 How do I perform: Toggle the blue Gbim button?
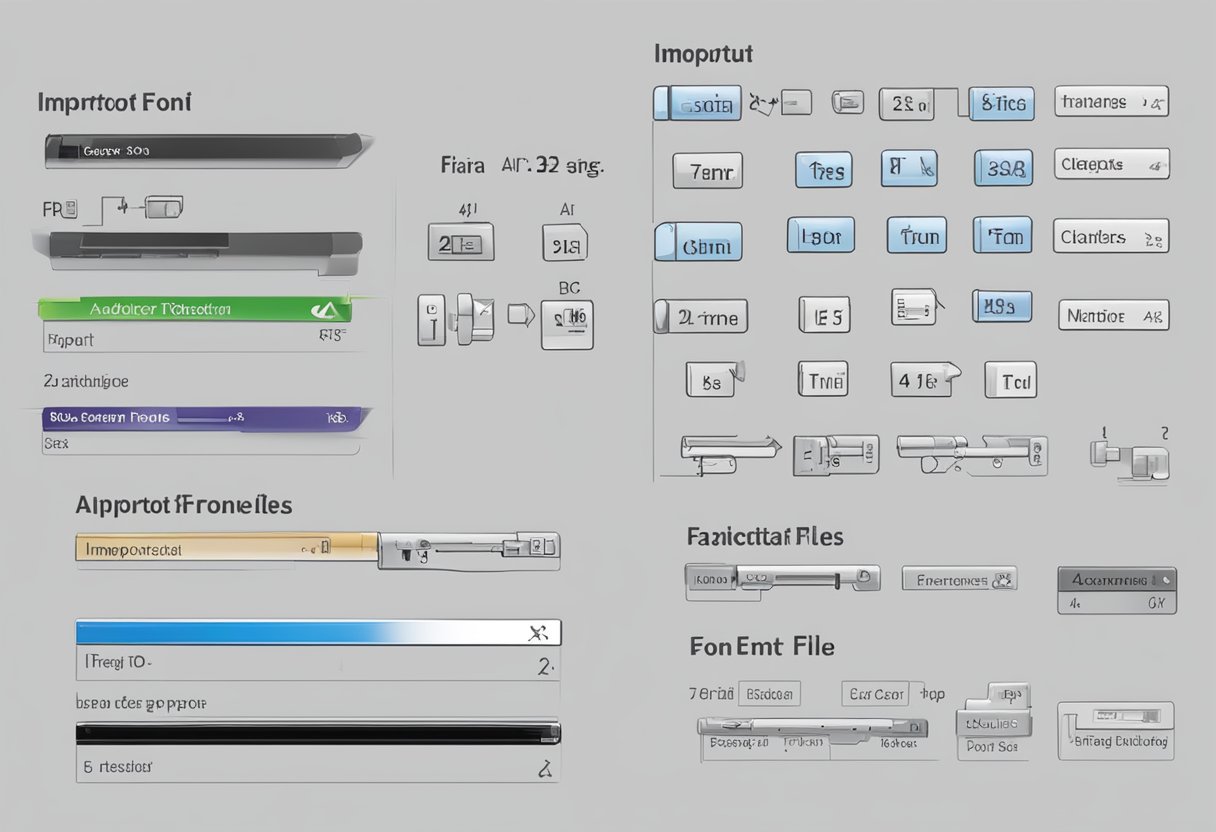click(699, 243)
